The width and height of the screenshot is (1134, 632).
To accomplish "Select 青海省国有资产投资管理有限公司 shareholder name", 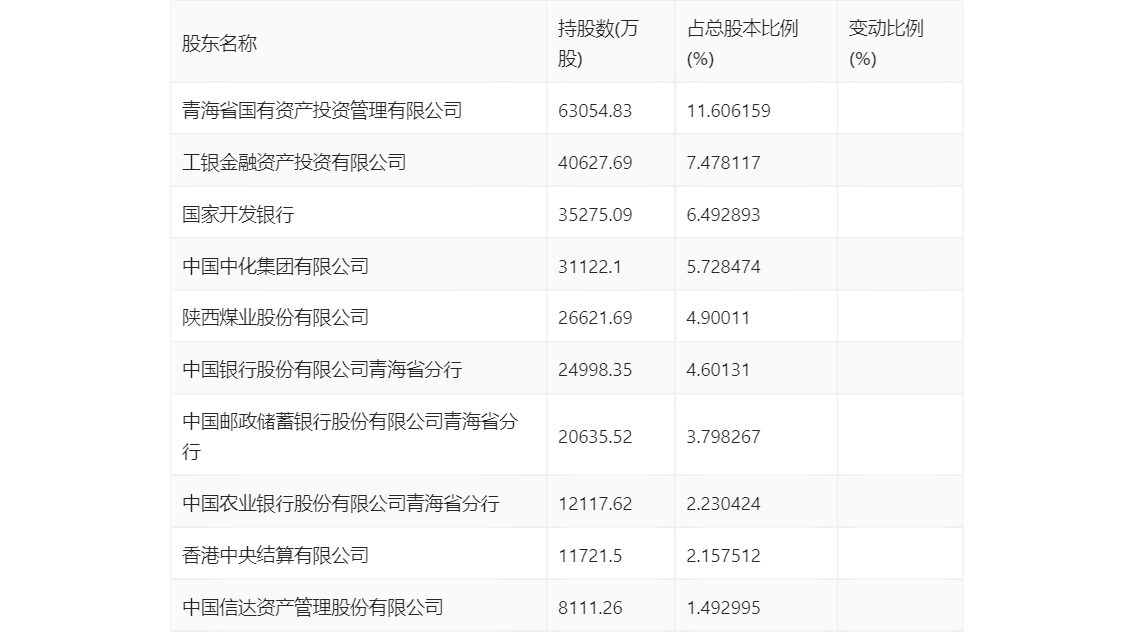I will [x=322, y=111].
